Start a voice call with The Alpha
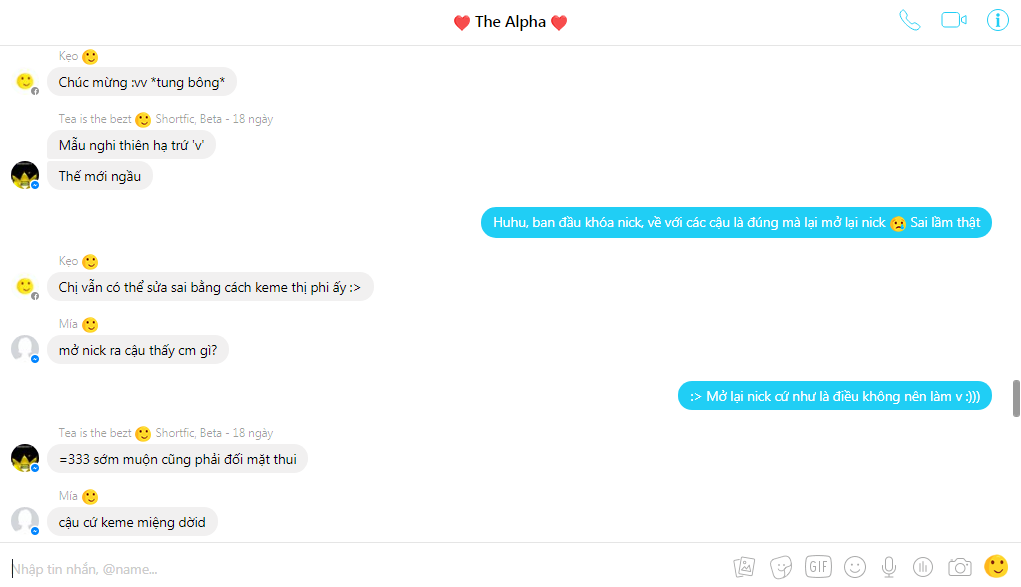The height and width of the screenshot is (587, 1021). coord(910,20)
